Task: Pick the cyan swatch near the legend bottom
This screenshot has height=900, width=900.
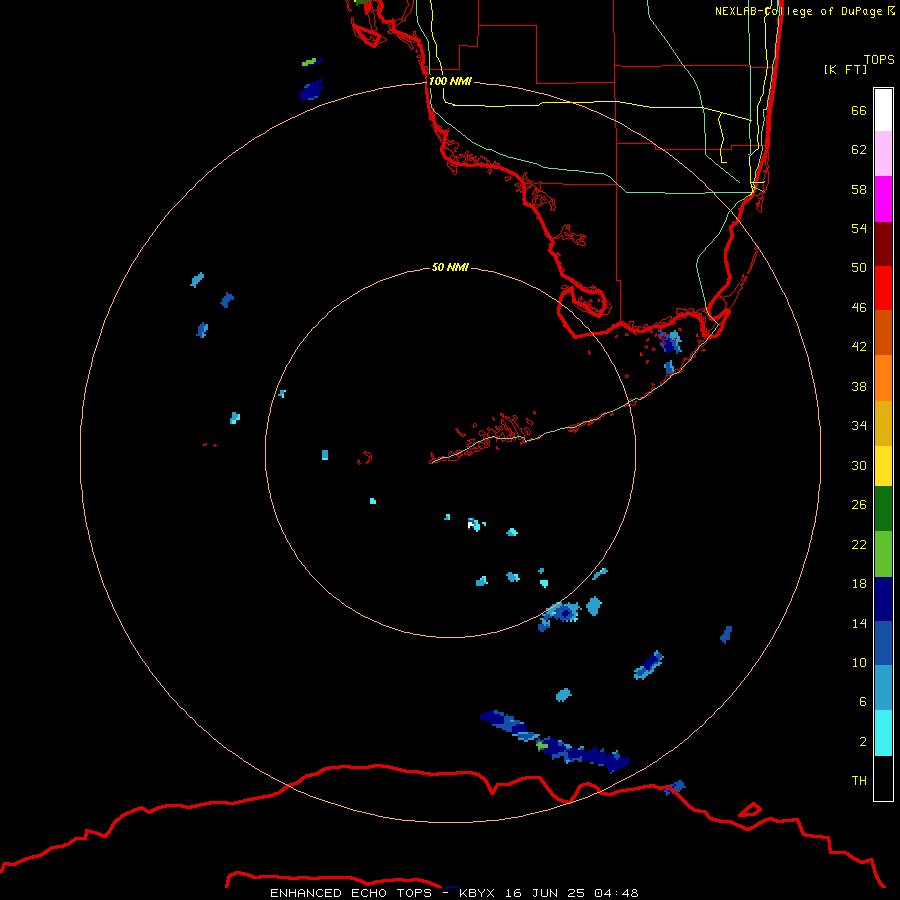Action: 883,733
